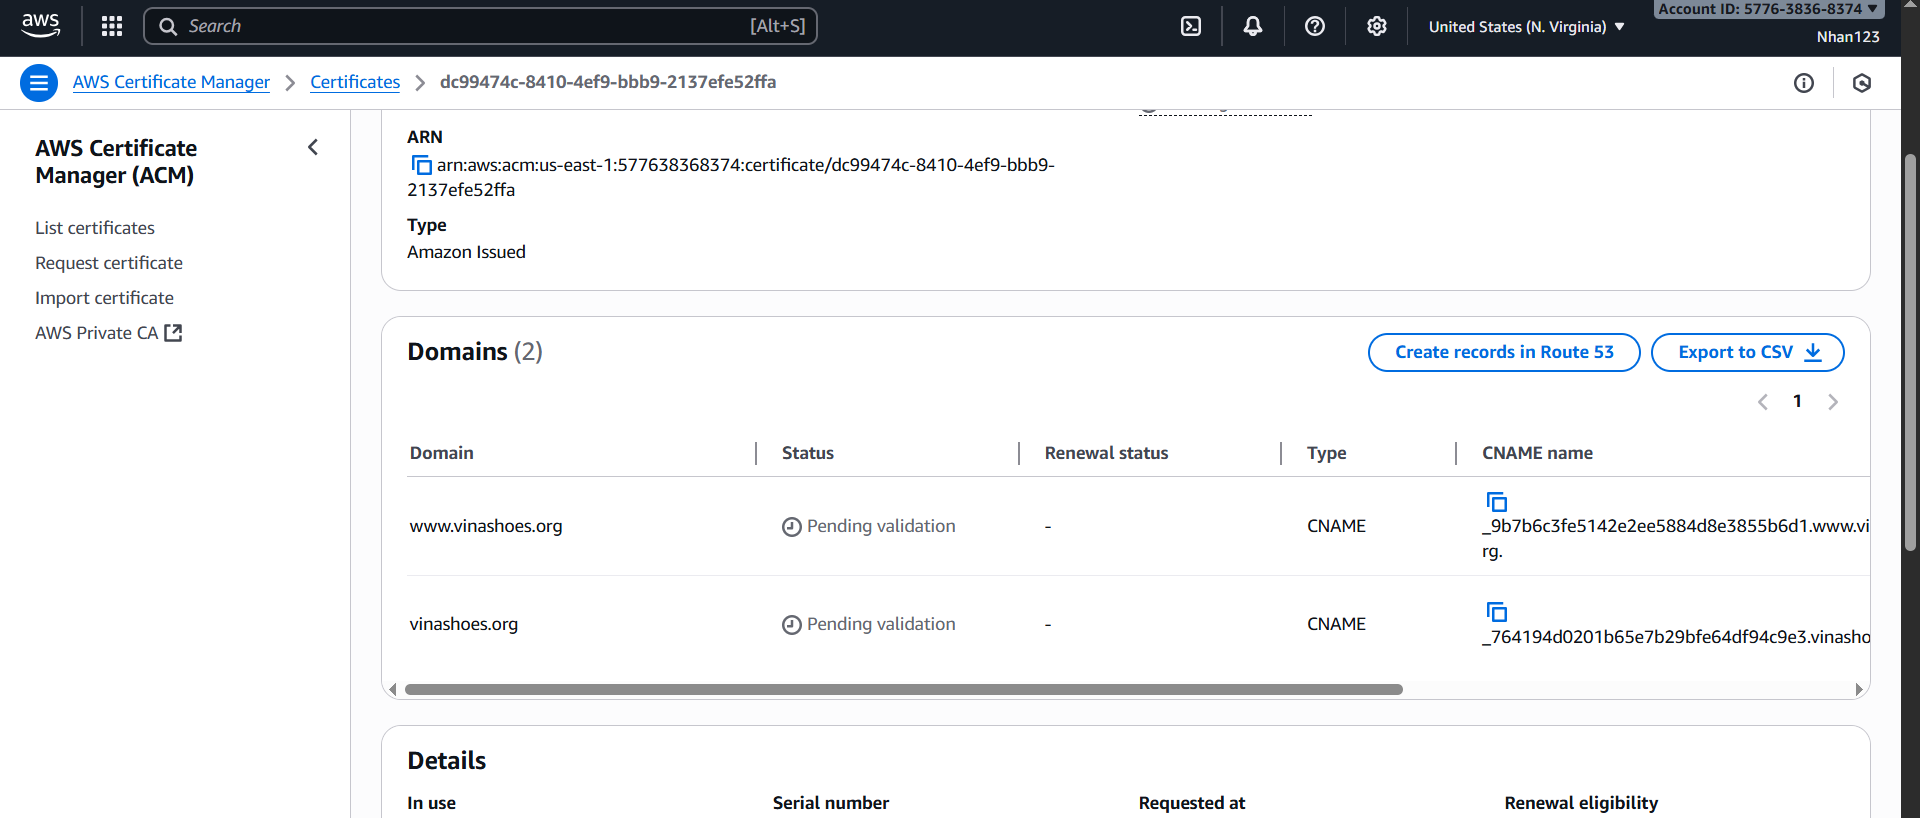Go to next domains page

1833,402
